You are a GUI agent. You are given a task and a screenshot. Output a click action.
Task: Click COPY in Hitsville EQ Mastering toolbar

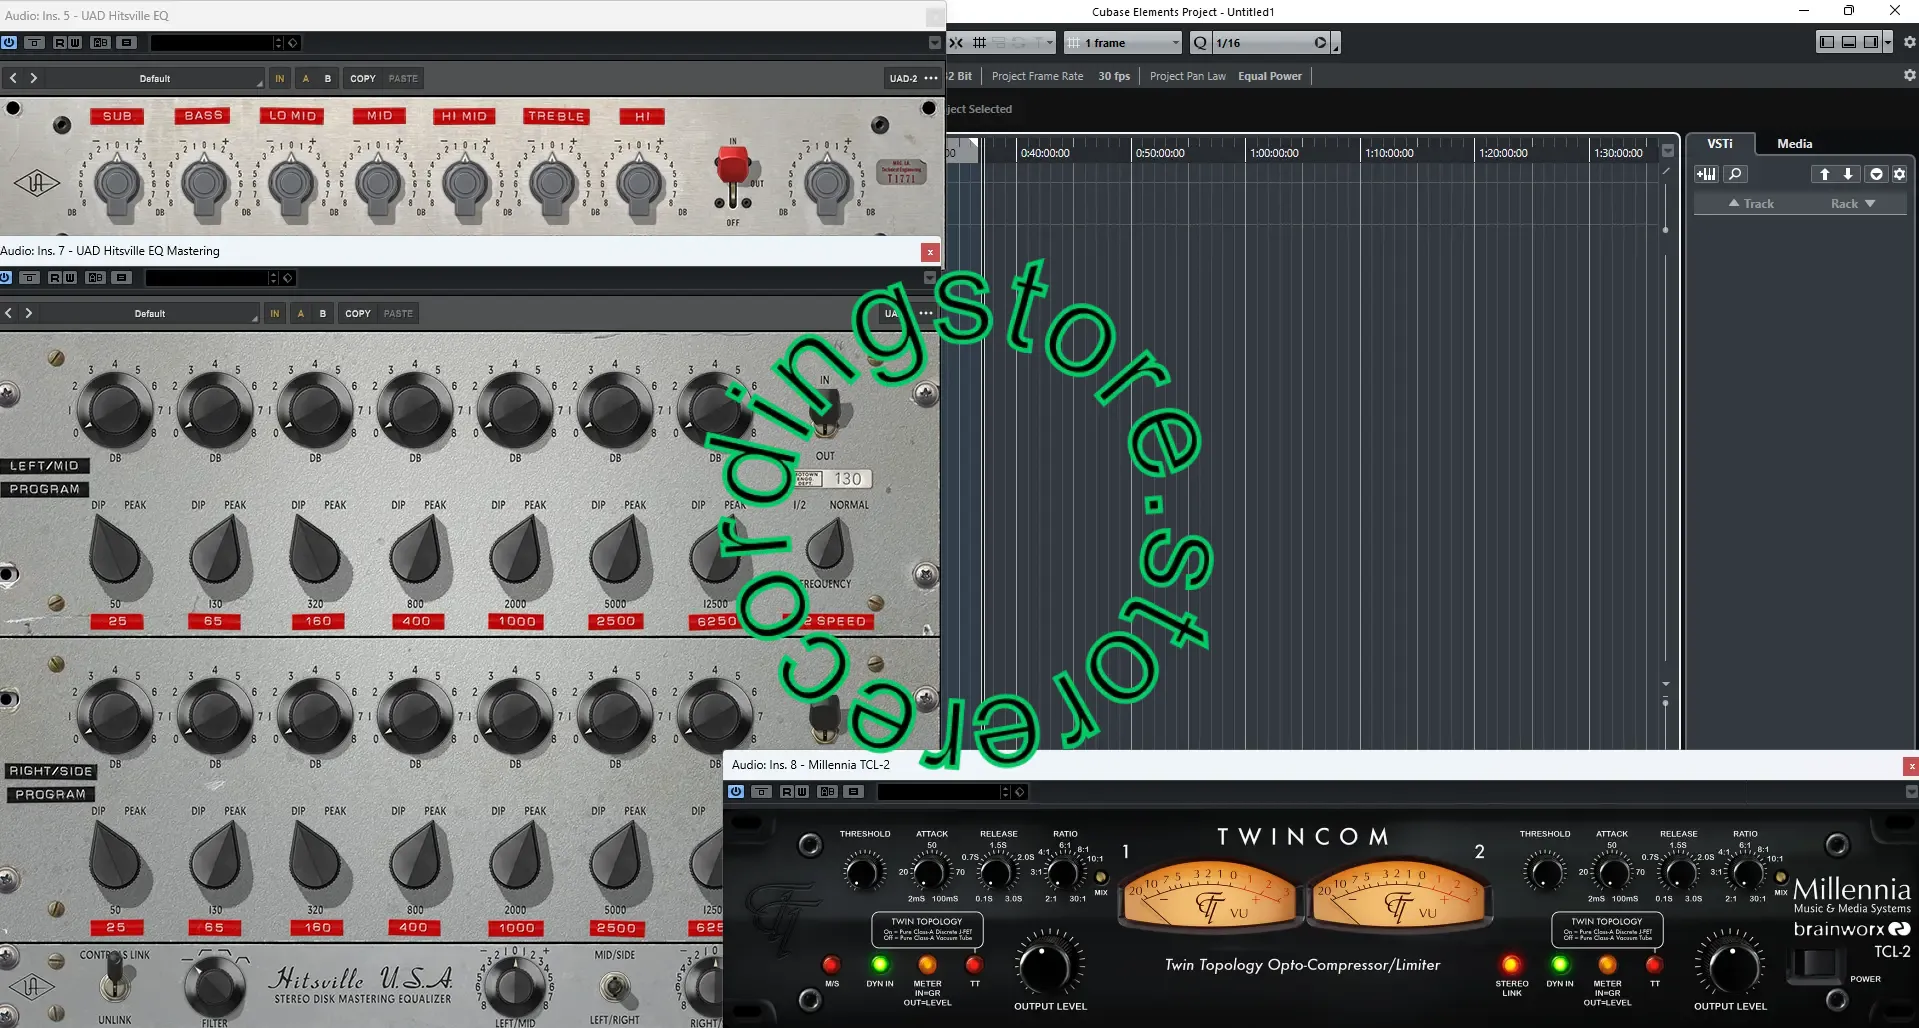click(x=358, y=313)
